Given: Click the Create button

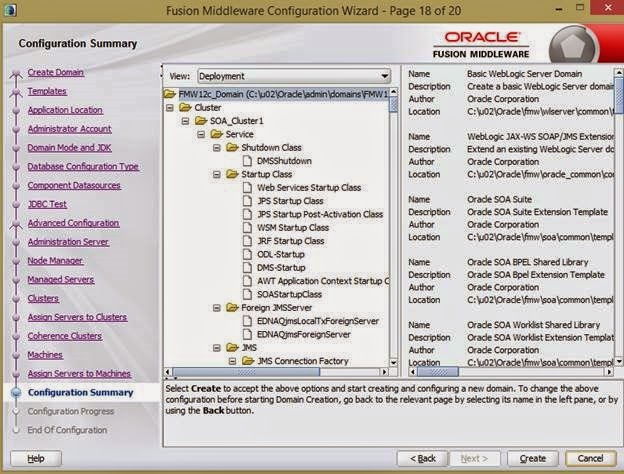Looking at the screenshot, I should pos(532,458).
